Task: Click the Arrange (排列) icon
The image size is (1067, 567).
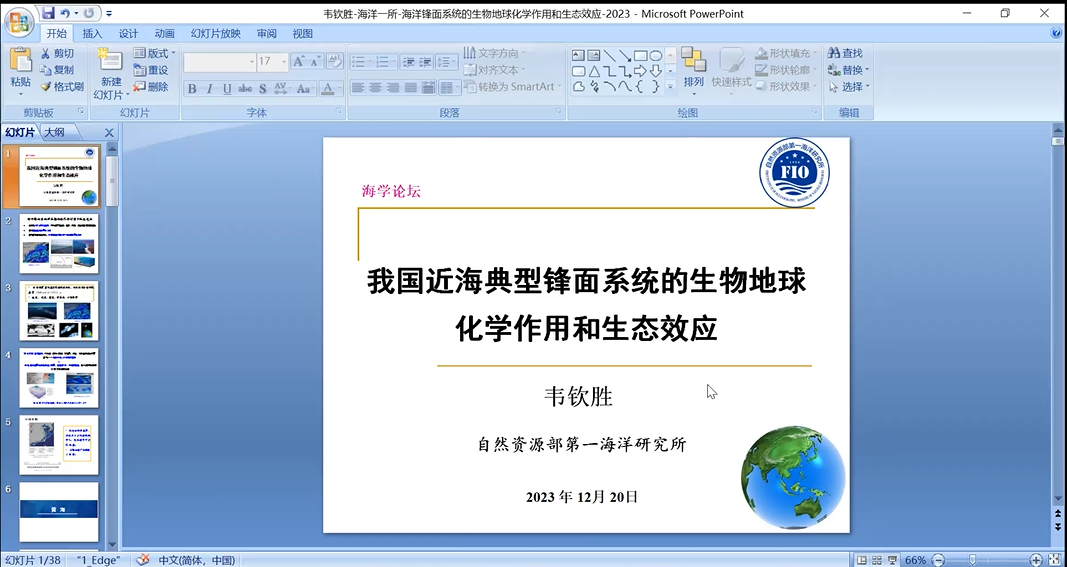Action: pos(693,62)
